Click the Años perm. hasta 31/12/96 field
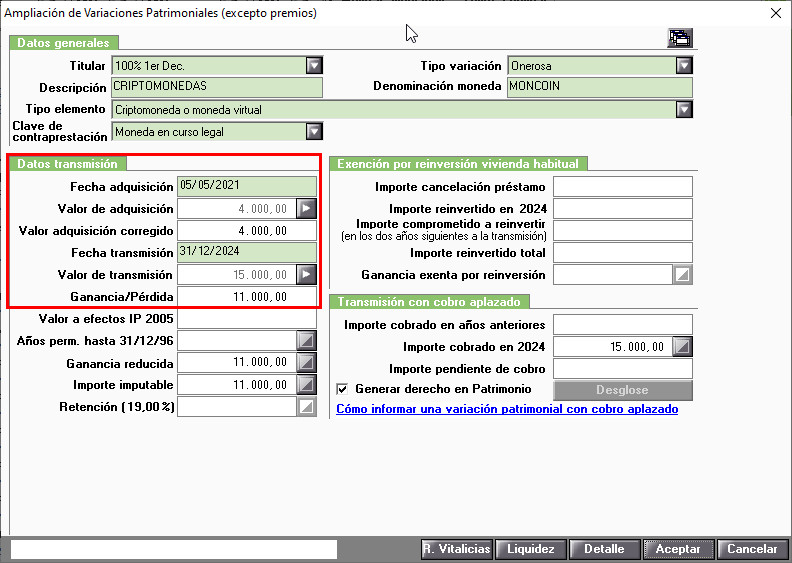792x563 pixels. pos(237,340)
